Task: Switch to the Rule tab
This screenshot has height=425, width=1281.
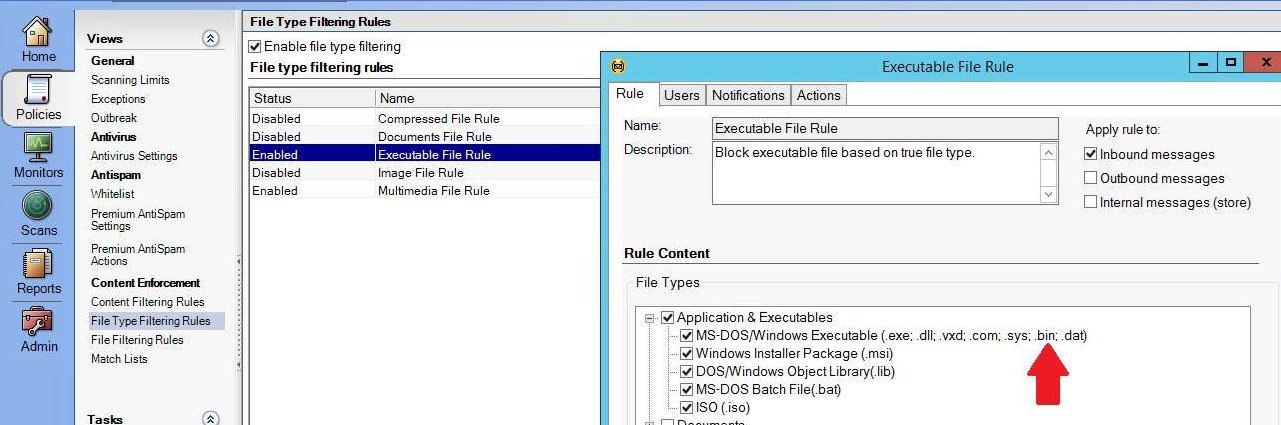Action: point(631,94)
